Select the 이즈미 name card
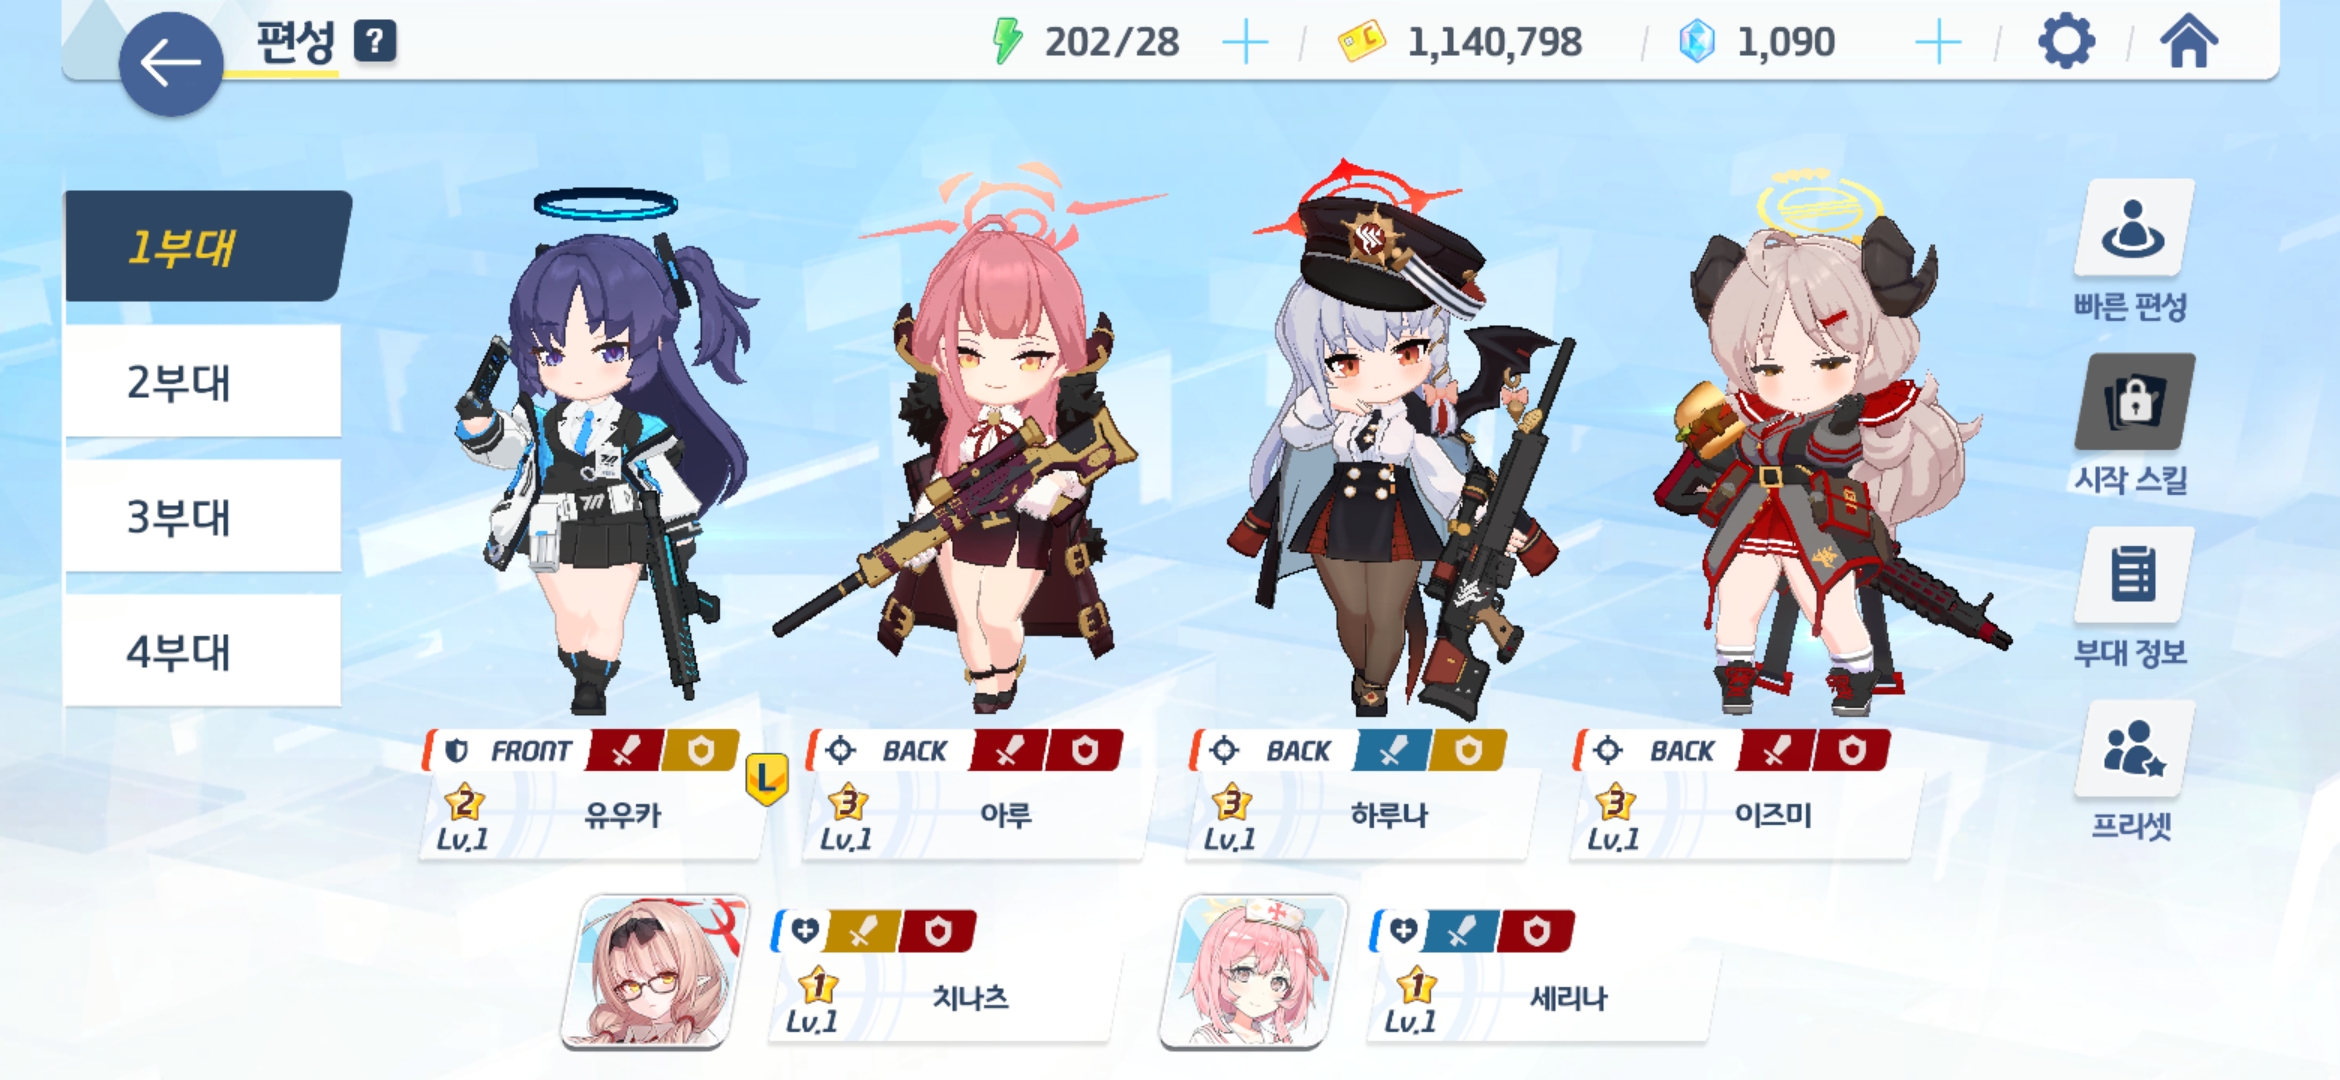This screenshot has width=2340, height=1080. [x=1743, y=794]
